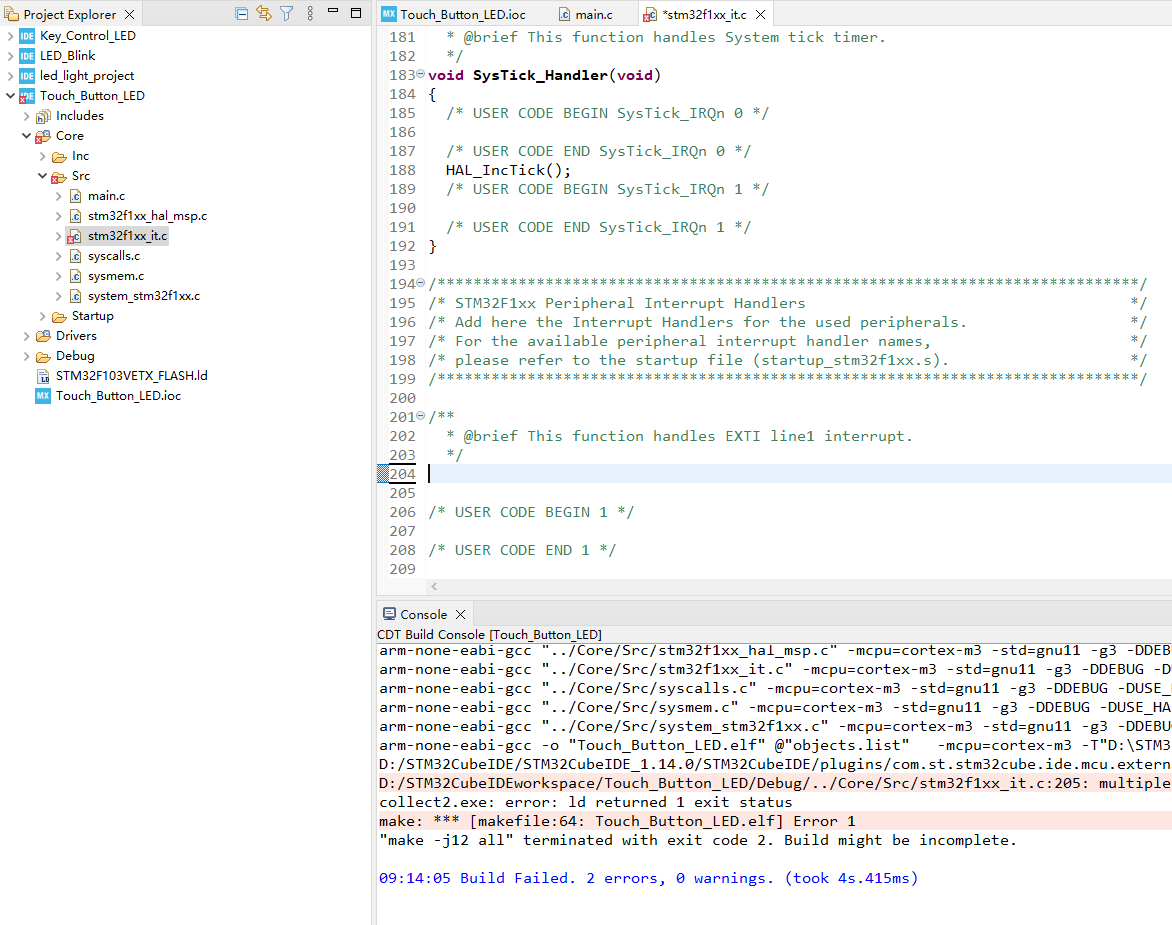Select main.c in Project Explorer

(x=106, y=196)
